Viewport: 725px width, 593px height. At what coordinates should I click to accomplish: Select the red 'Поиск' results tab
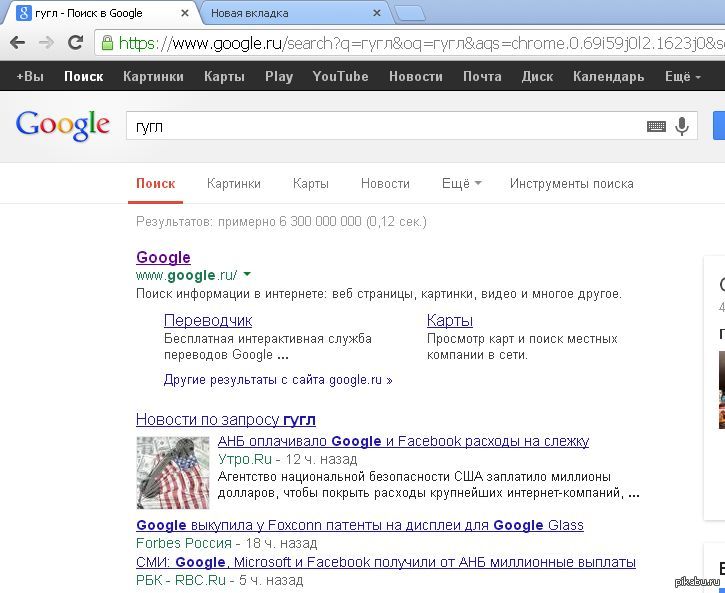(x=155, y=183)
